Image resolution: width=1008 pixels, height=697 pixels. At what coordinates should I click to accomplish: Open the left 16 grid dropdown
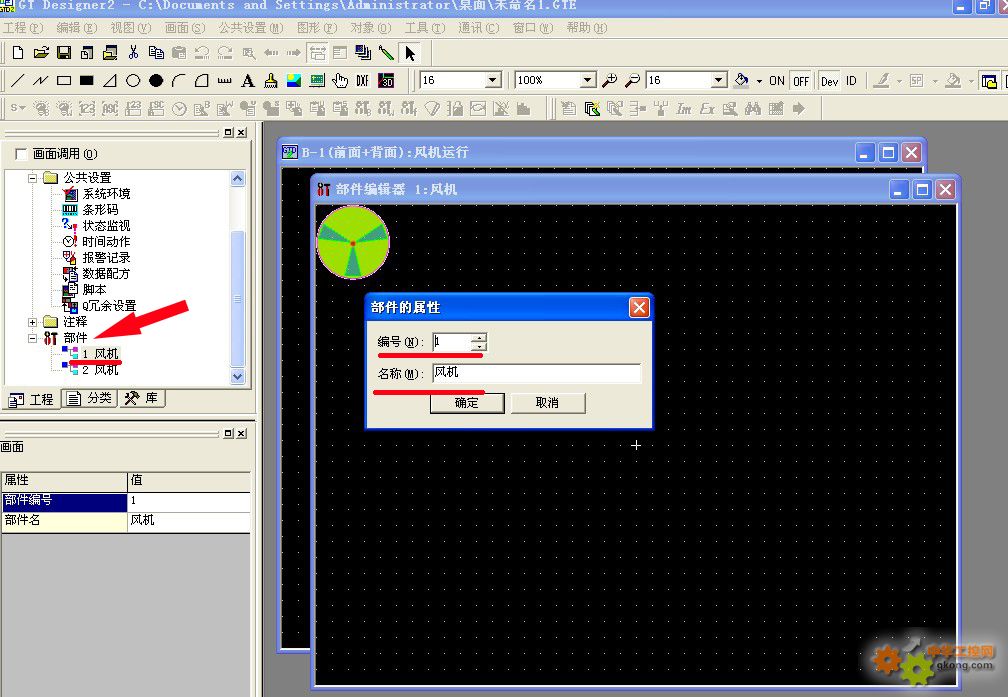pos(493,80)
